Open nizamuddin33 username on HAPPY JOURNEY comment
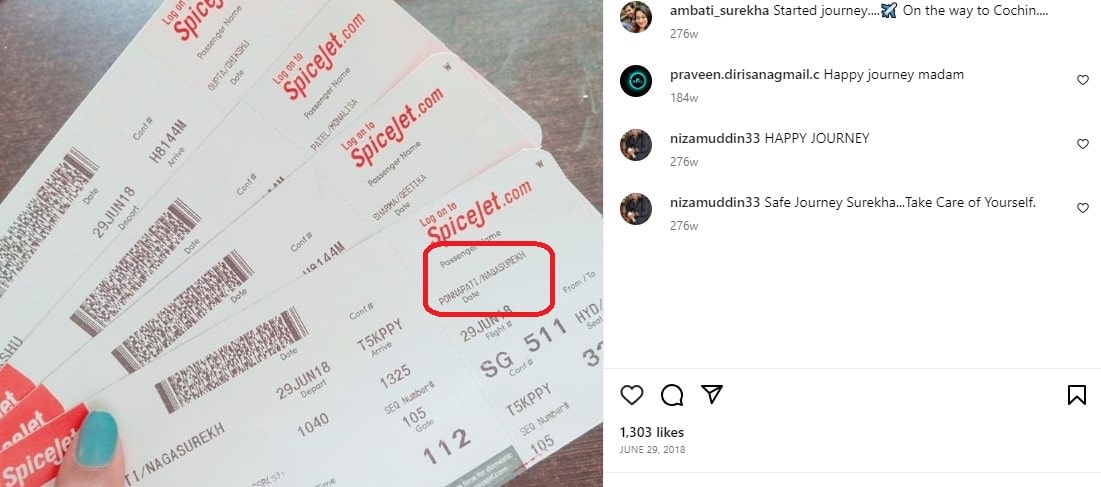 (715, 138)
